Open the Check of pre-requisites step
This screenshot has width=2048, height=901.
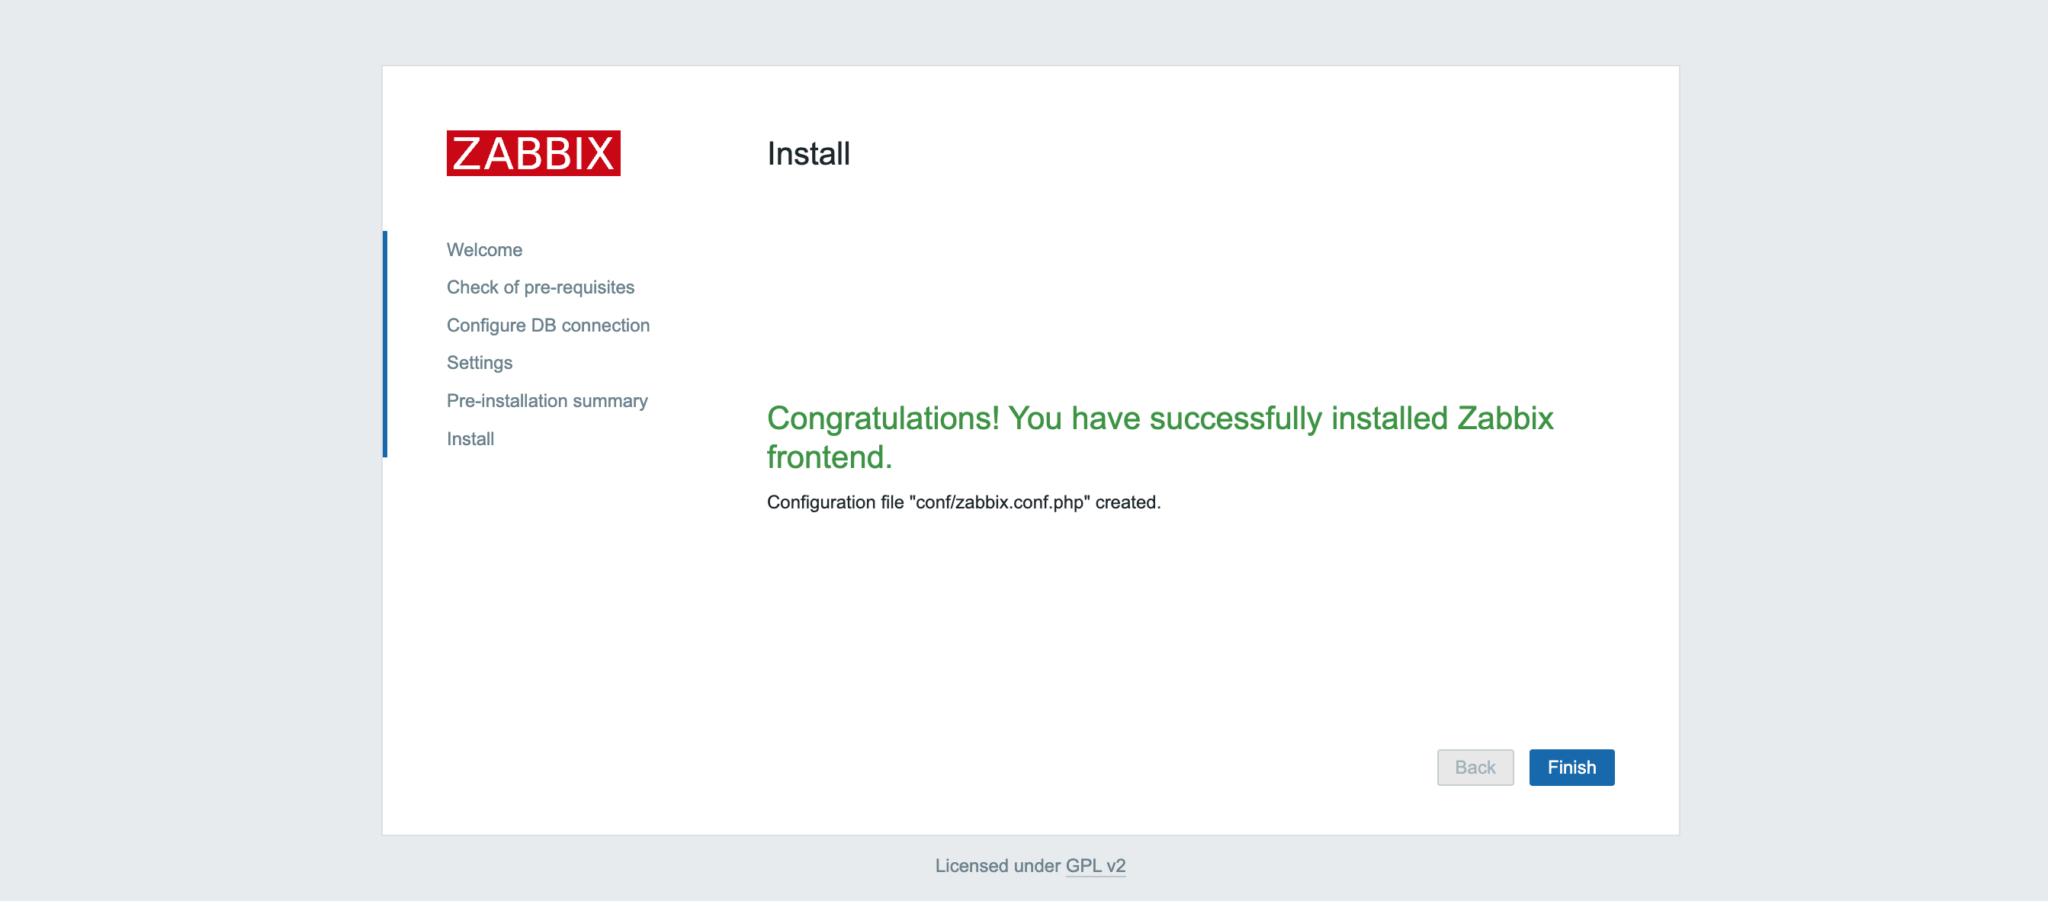pos(540,287)
